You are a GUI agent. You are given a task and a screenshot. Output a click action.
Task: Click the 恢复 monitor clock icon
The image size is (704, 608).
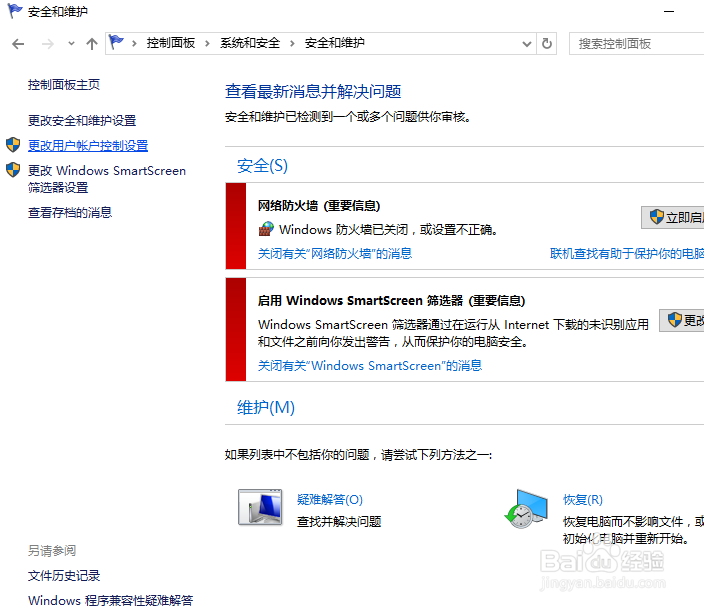tap(526, 509)
